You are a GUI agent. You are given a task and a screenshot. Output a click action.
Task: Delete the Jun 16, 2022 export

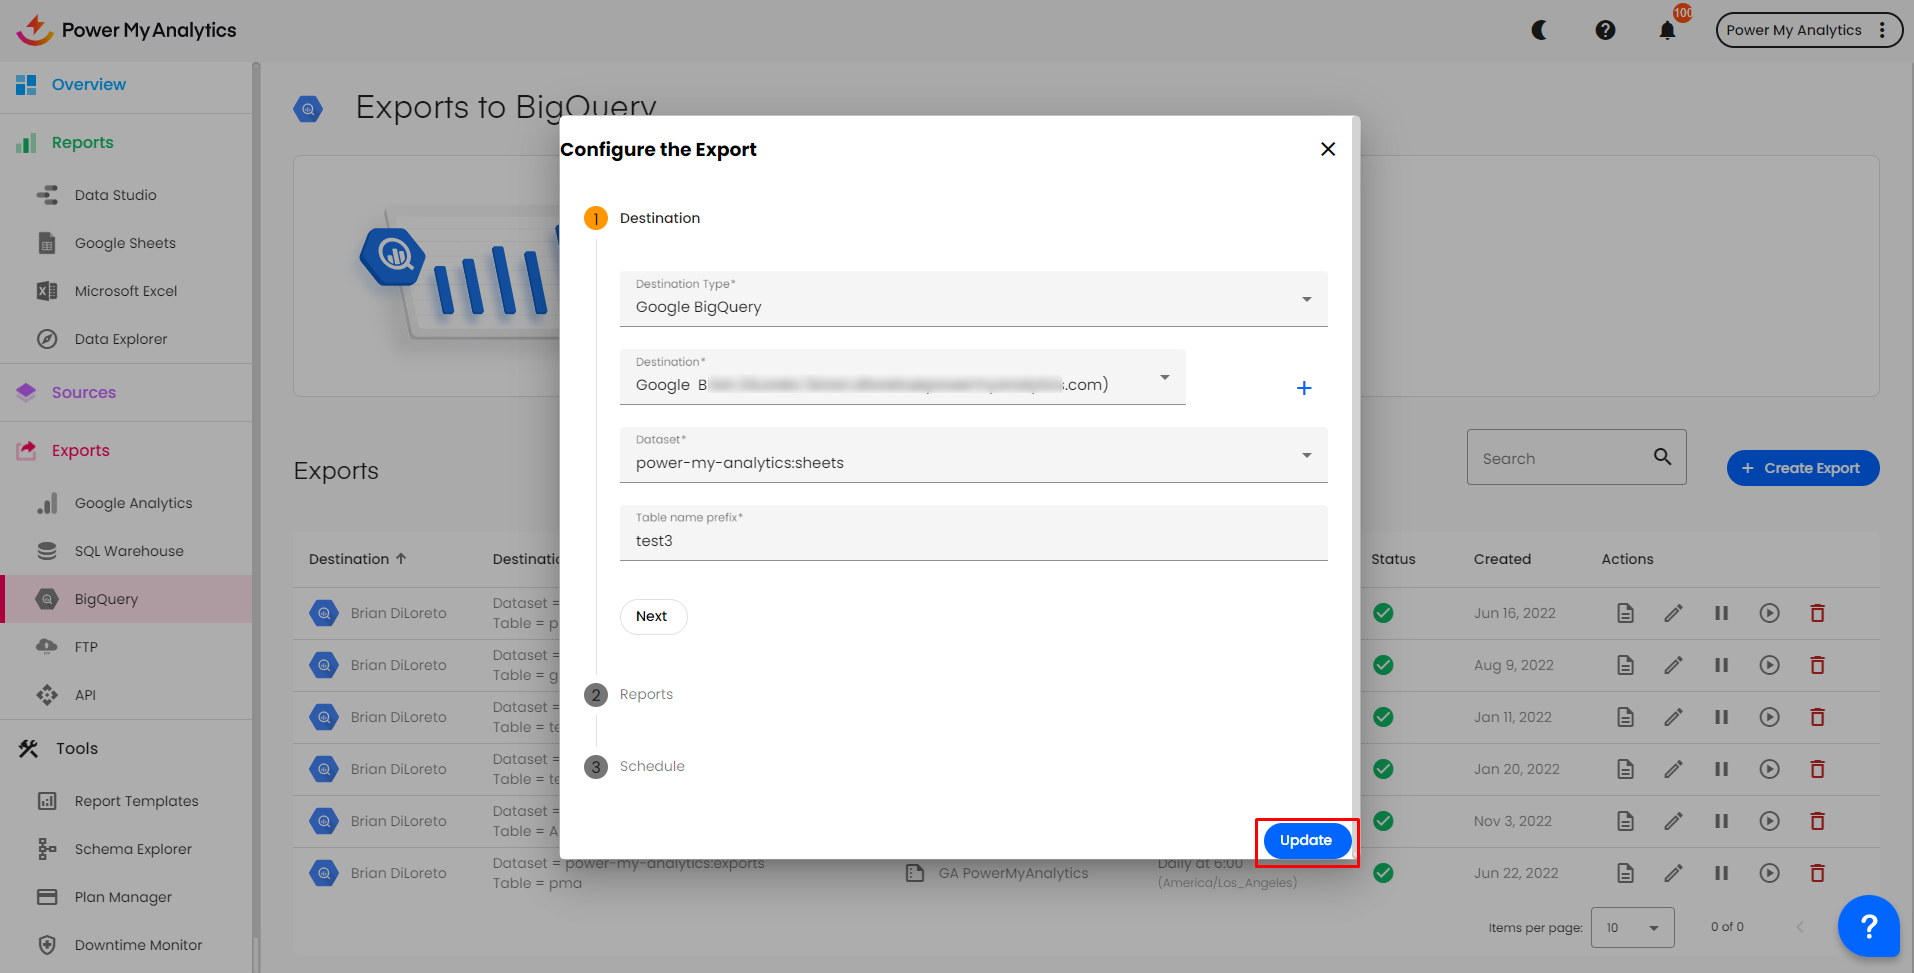point(1817,613)
